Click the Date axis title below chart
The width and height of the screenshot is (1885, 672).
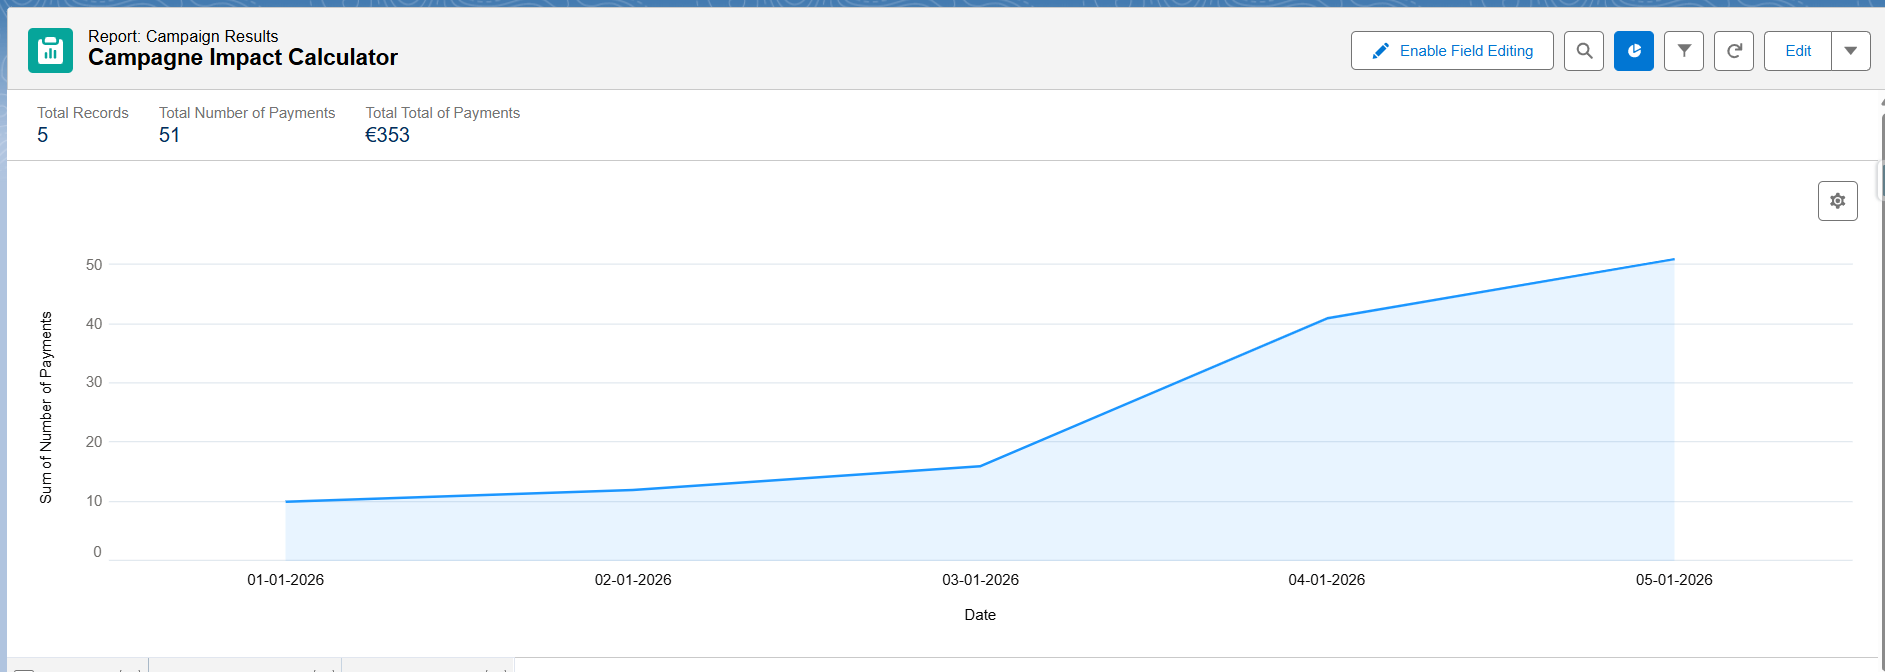coord(980,615)
